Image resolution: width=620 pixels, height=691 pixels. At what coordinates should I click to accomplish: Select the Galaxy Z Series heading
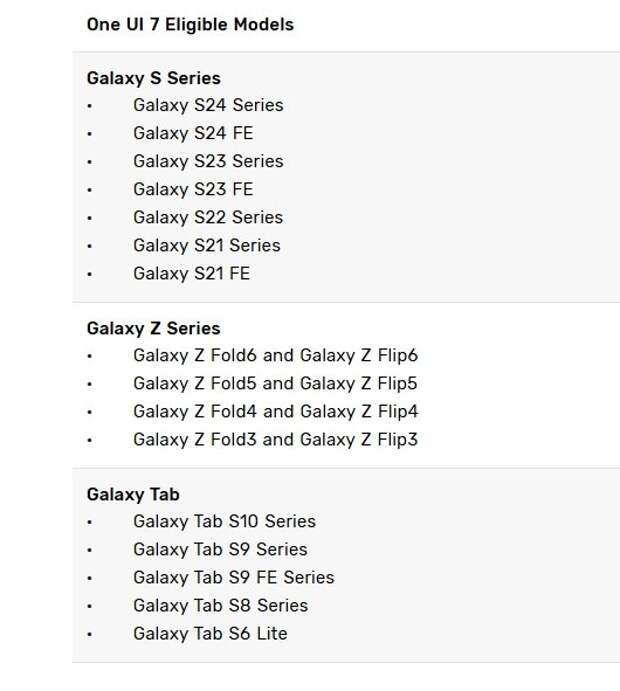154,329
